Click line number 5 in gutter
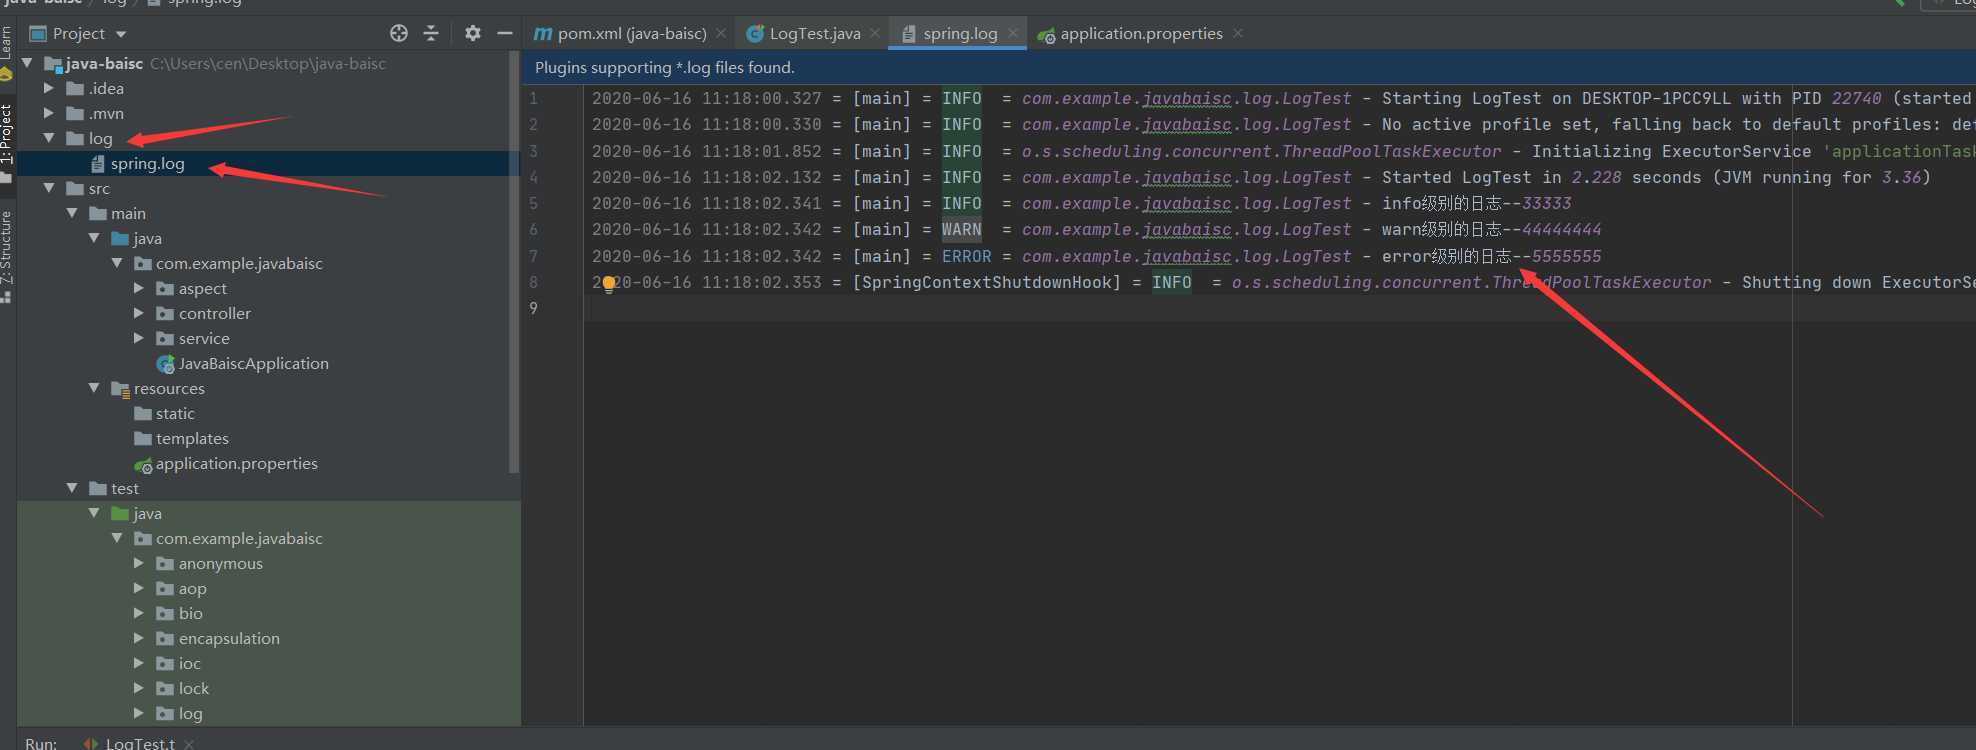Screen dimensions: 1976x750 pyautogui.click(x=534, y=203)
